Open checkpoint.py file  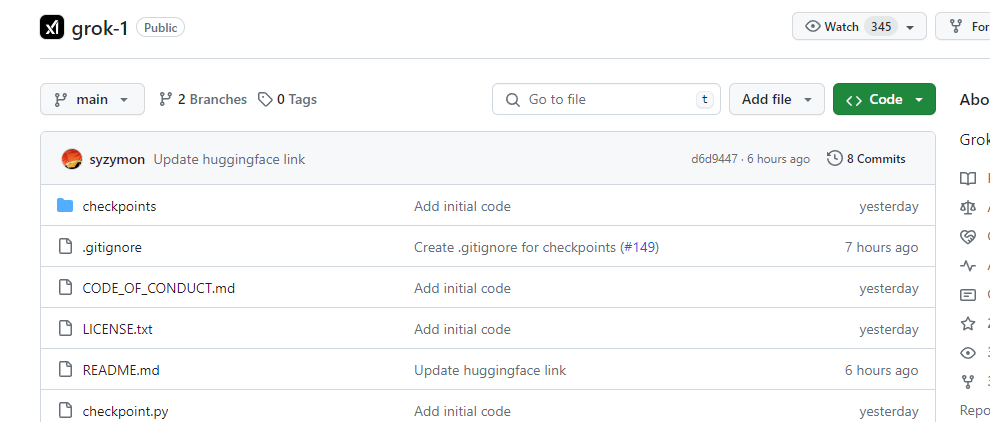(x=125, y=412)
